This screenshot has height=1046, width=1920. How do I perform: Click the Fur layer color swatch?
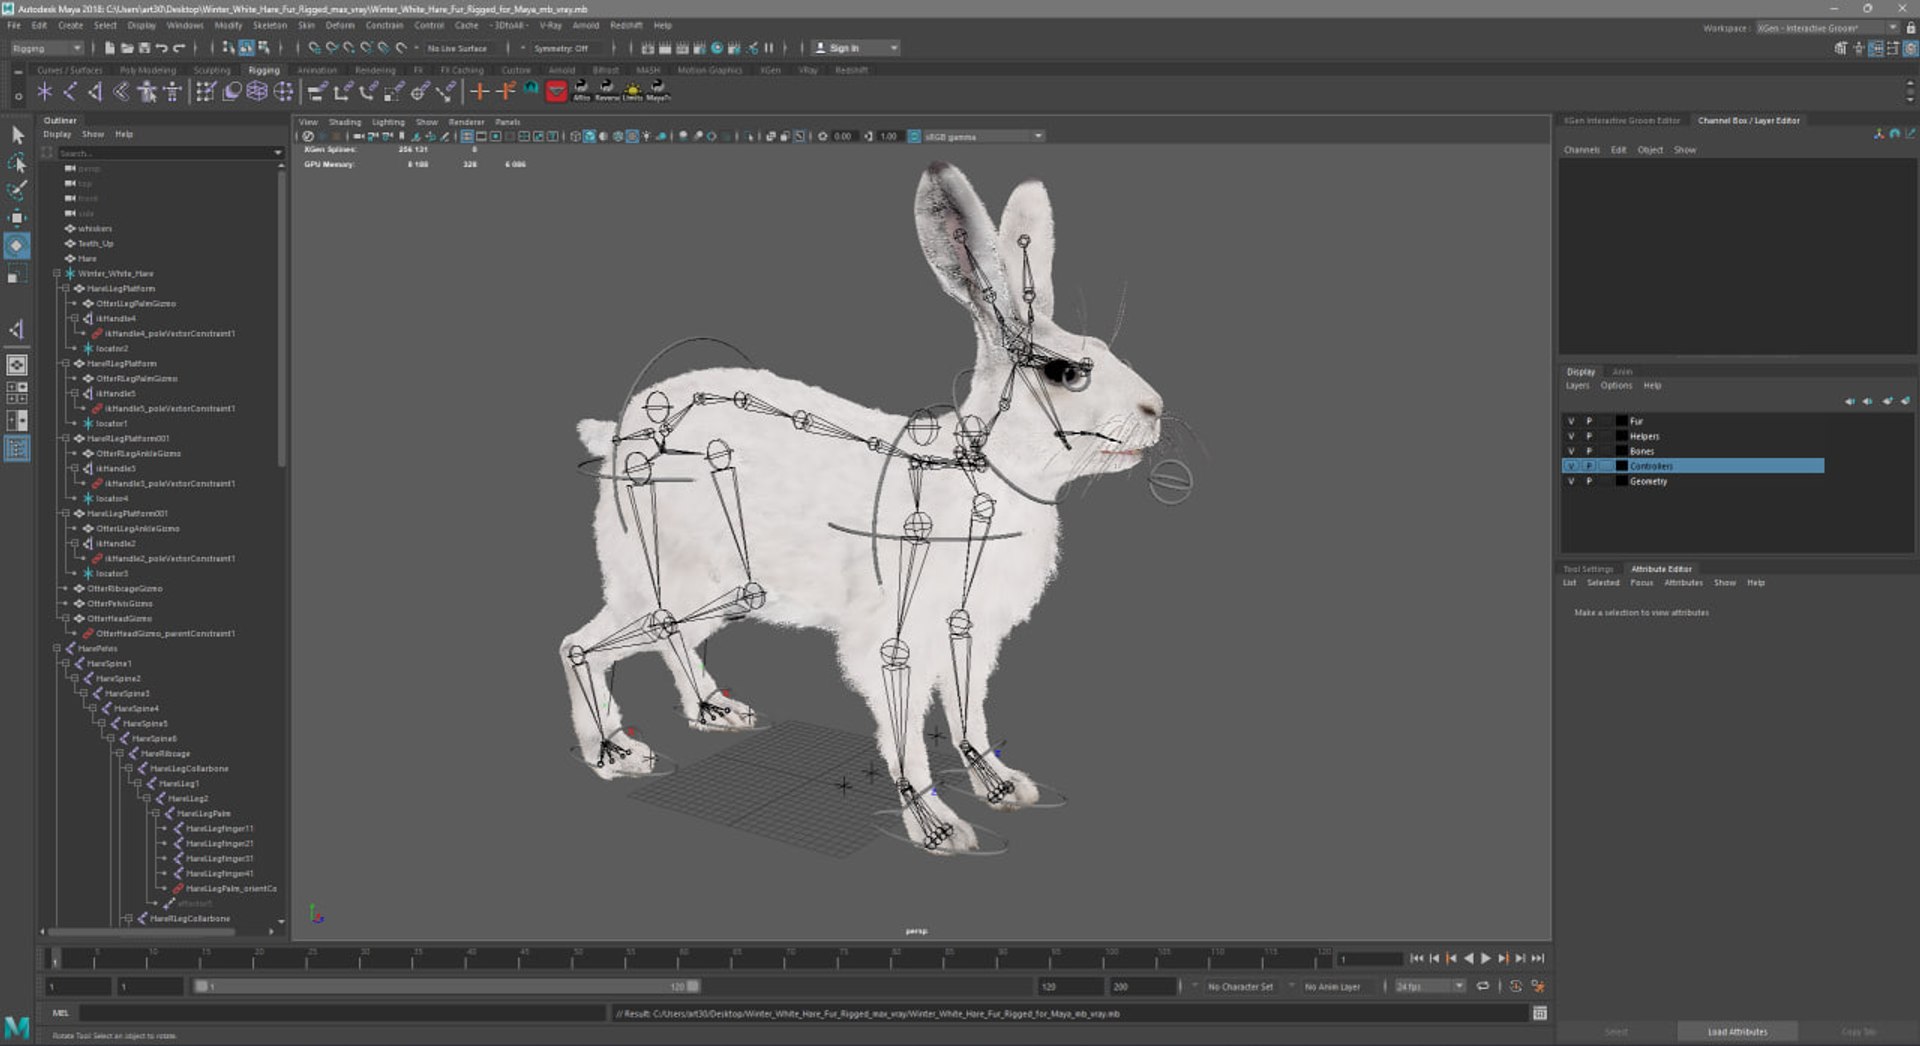point(1622,421)
